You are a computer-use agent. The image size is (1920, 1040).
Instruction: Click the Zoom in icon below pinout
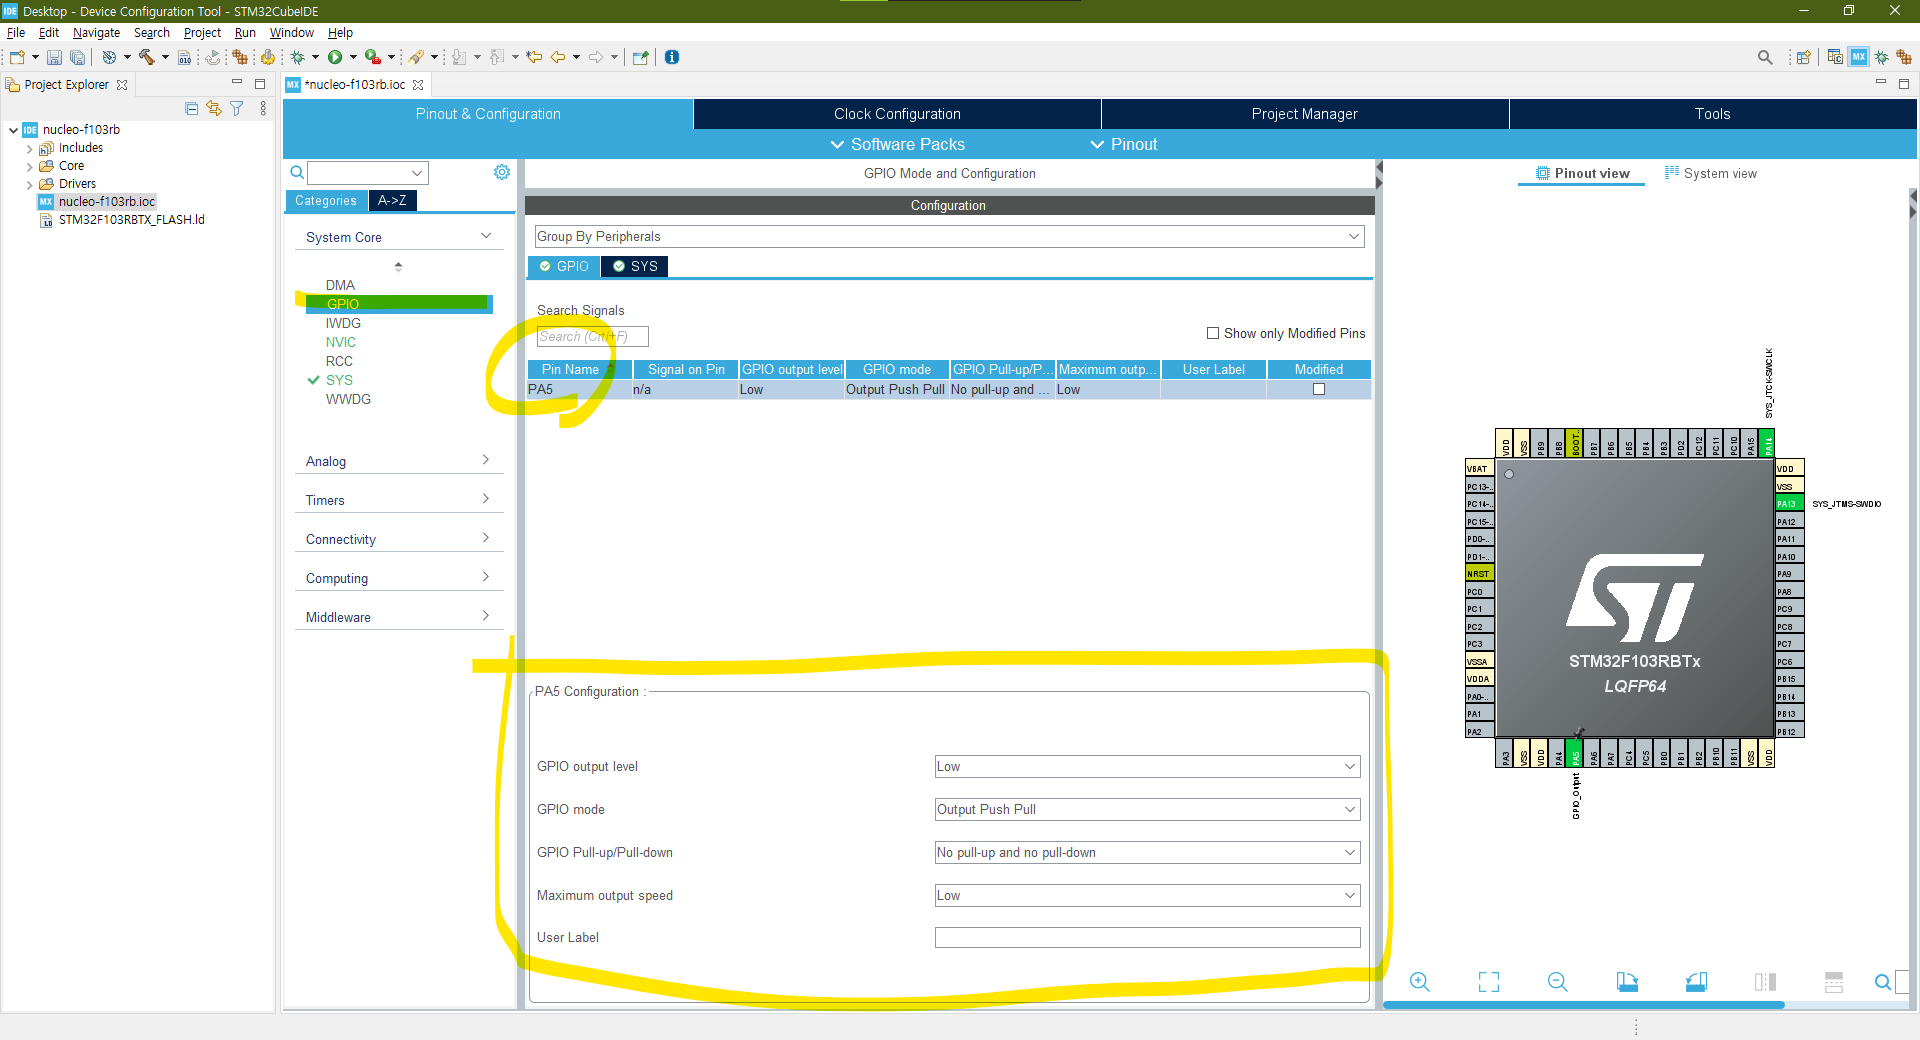coord(1419,982)
